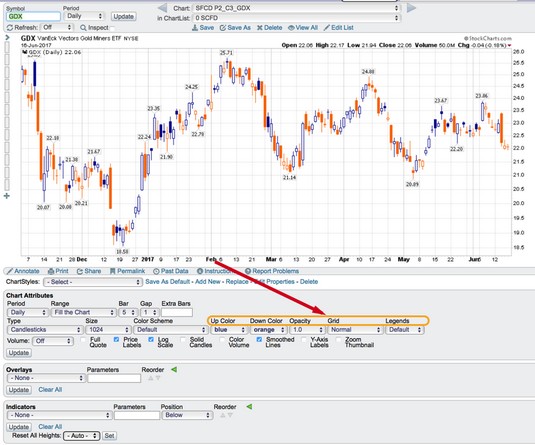Enable Full Quote checkbox
The image size is (535, 445).
(x=83, y=340)
